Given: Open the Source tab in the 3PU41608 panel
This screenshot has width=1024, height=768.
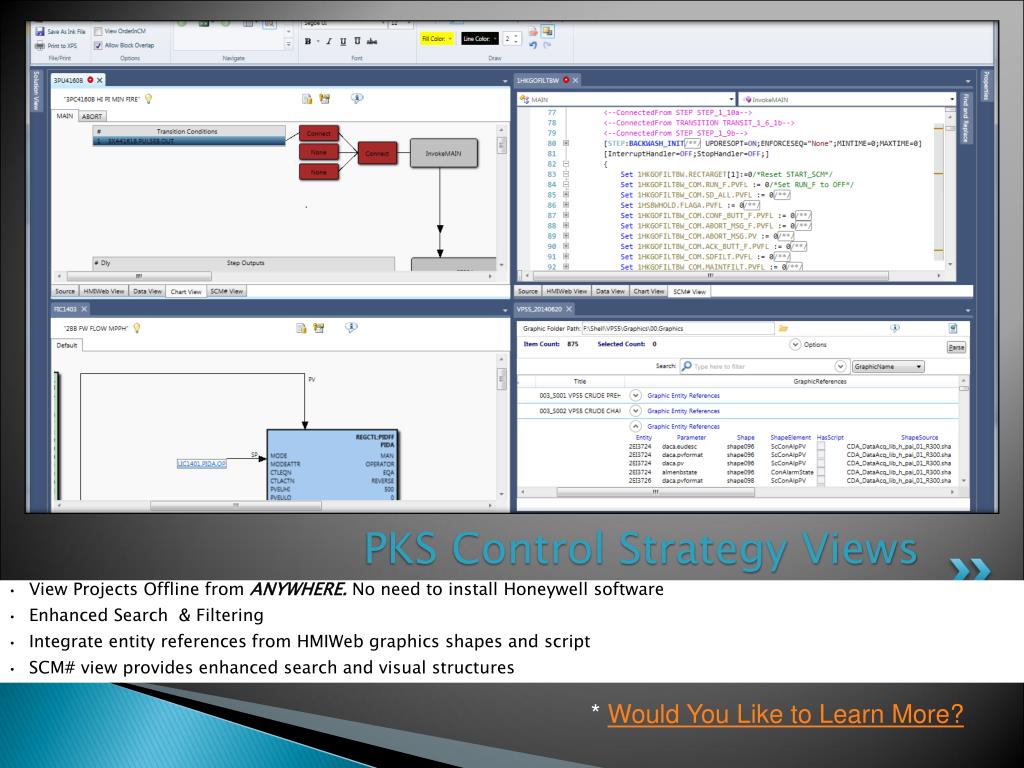Looking at the screenshot, I should coord(65,291).
